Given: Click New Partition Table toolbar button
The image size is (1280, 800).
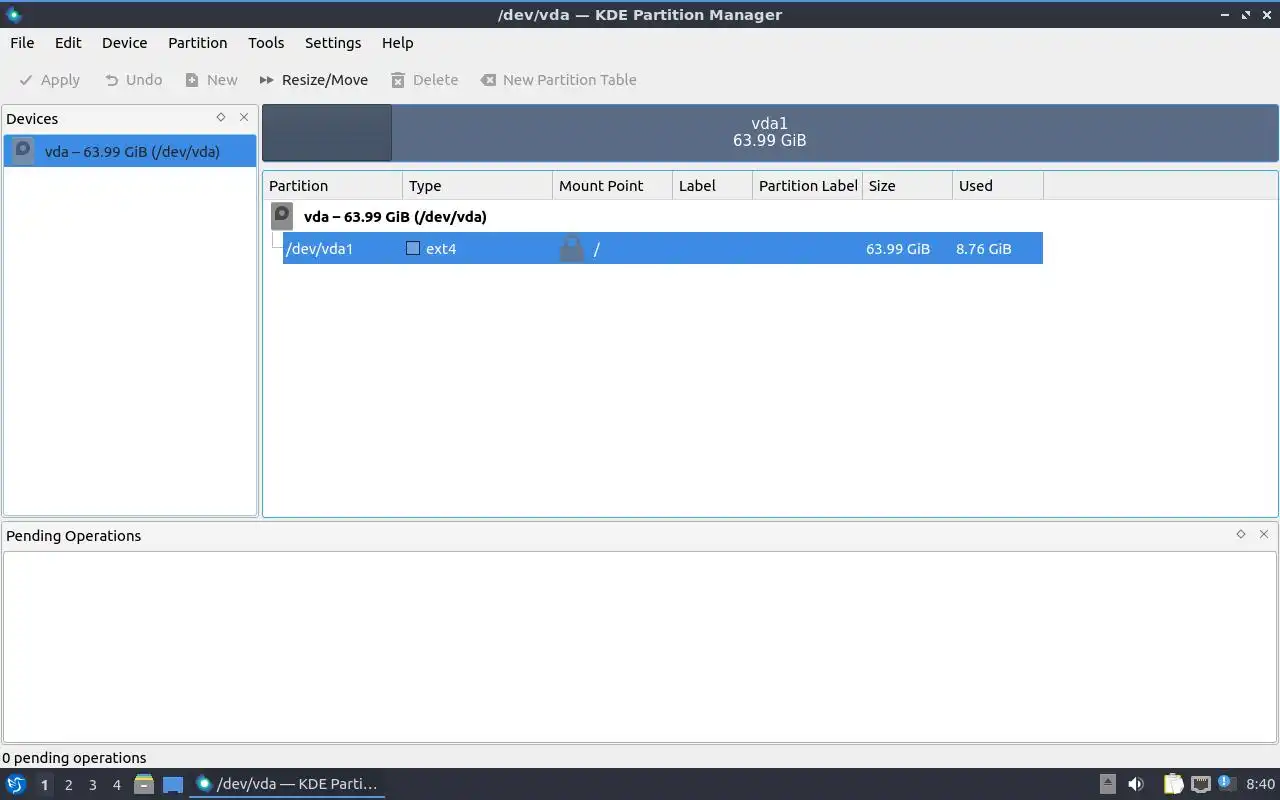Looking at the screenshot, I should point(558,80).
